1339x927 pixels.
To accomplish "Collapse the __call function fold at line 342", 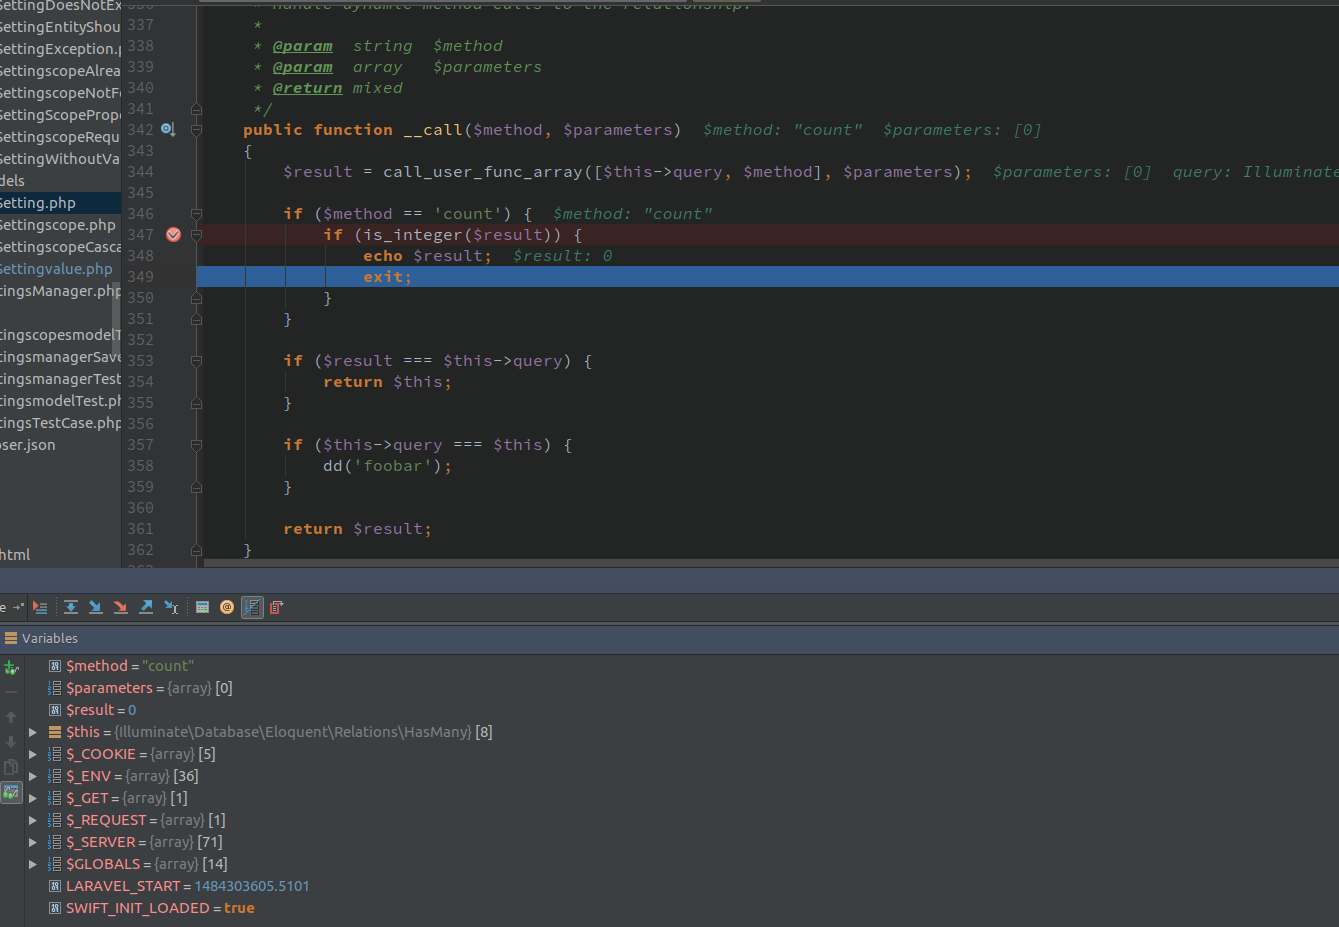I will click(x=196, y=130).
